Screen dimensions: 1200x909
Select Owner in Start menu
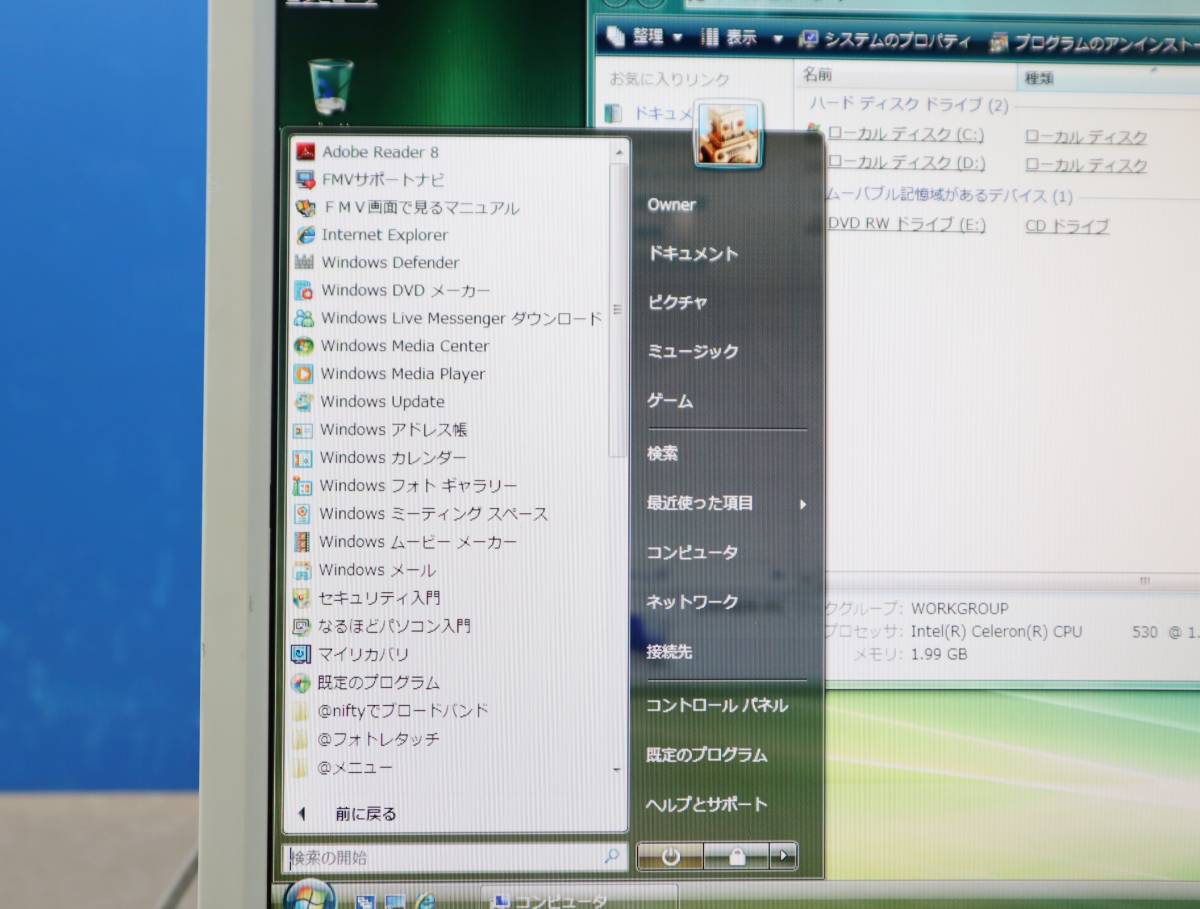coord(671,205)
